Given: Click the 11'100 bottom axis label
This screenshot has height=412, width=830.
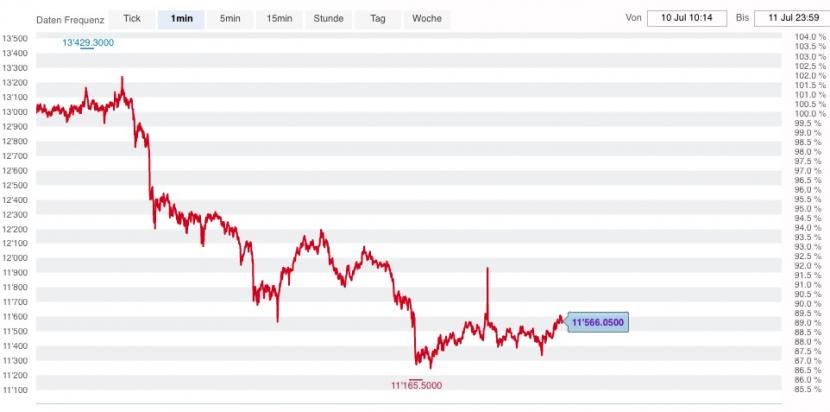Looking at the screenshot, I should [x=15, y=390].
